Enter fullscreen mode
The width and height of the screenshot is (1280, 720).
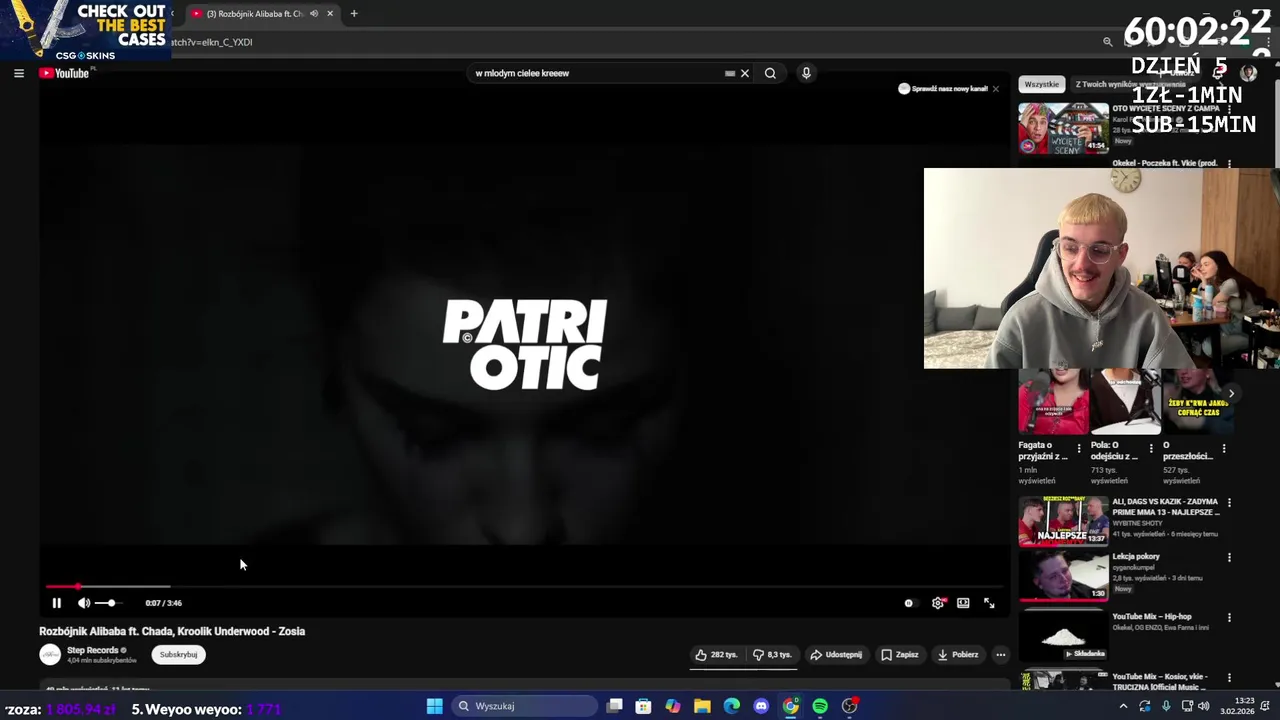point(989,603)
